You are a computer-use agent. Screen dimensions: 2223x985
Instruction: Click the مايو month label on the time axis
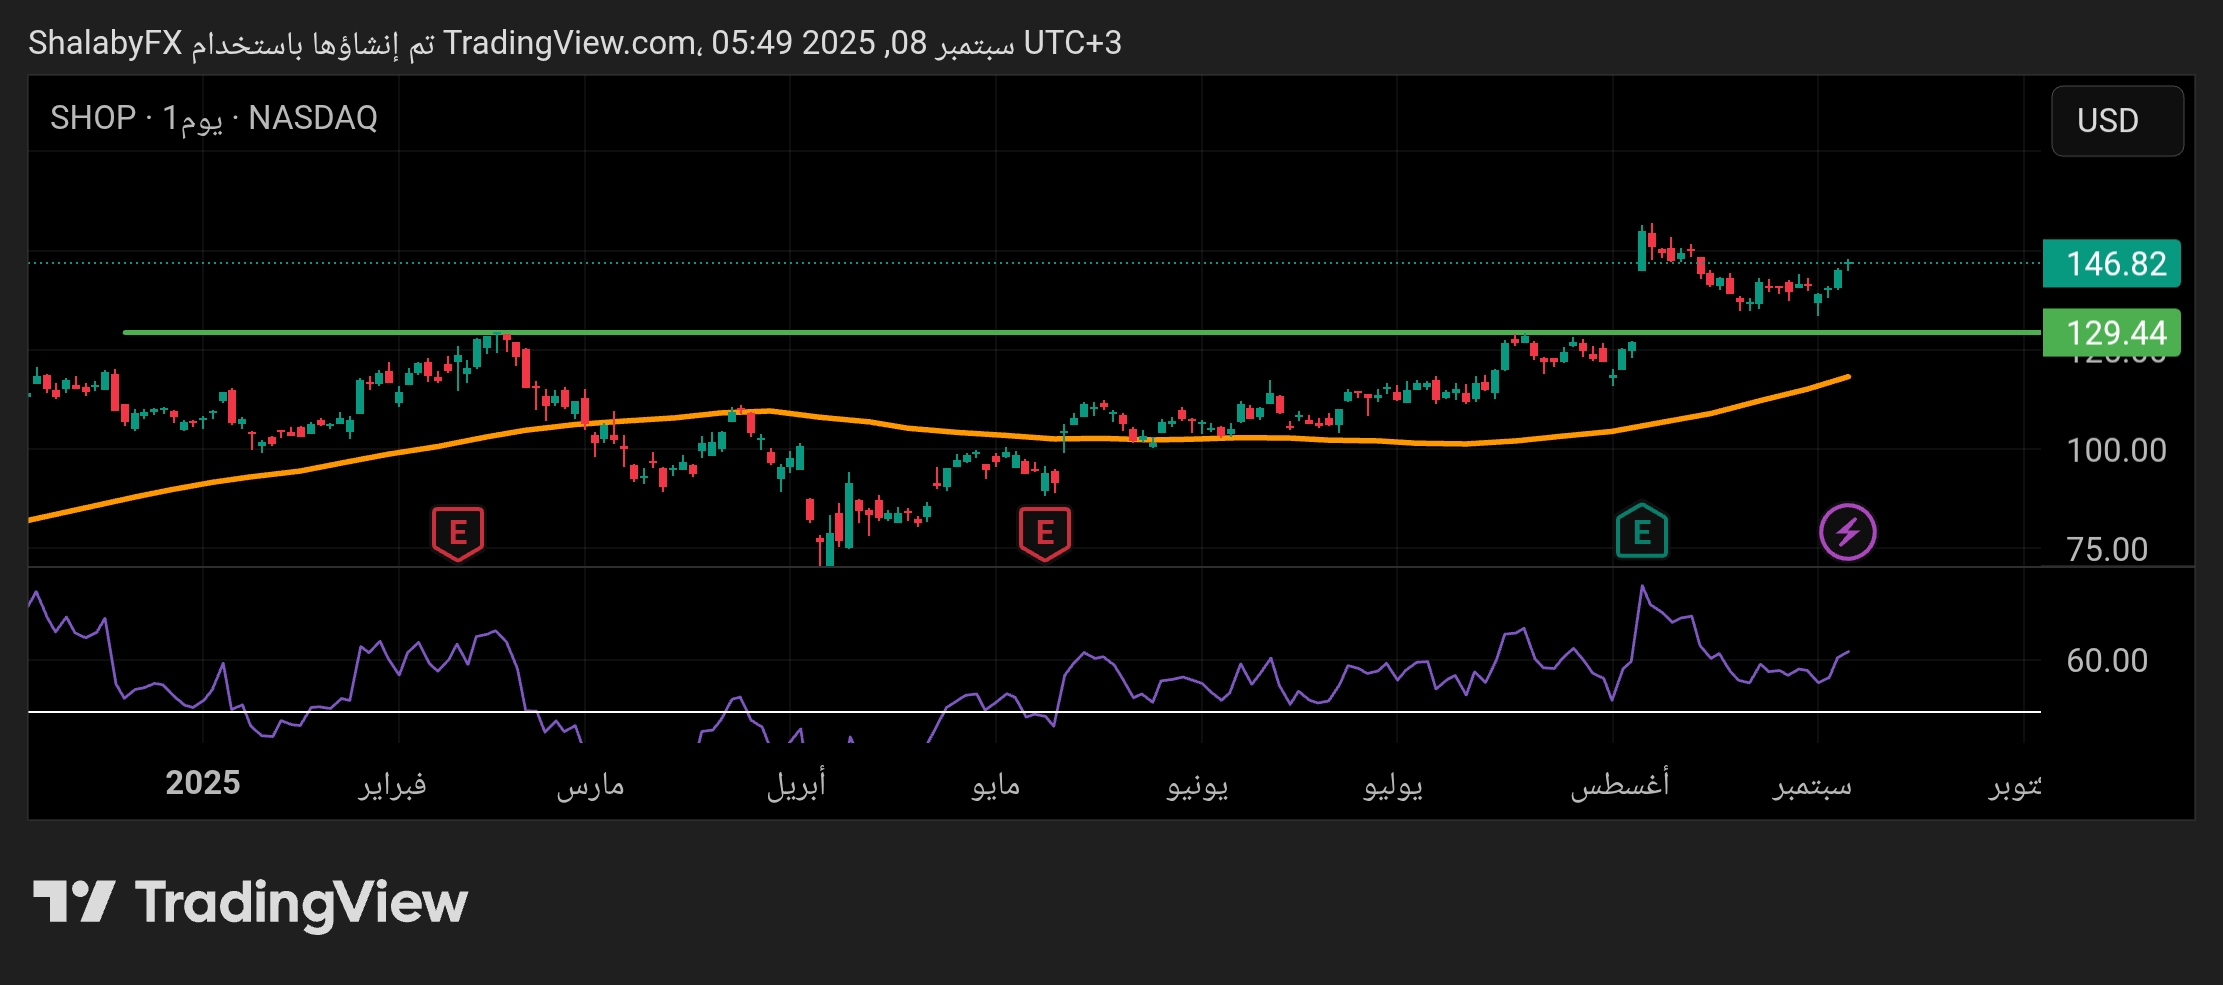[996, 785]
